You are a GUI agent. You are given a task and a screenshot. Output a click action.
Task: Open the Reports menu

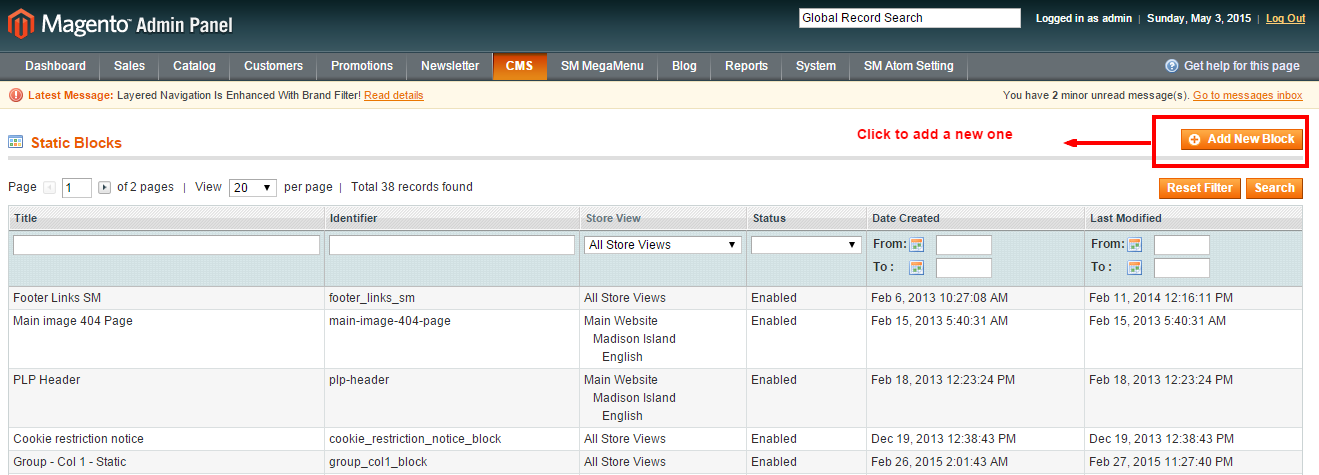pos(746,66)
